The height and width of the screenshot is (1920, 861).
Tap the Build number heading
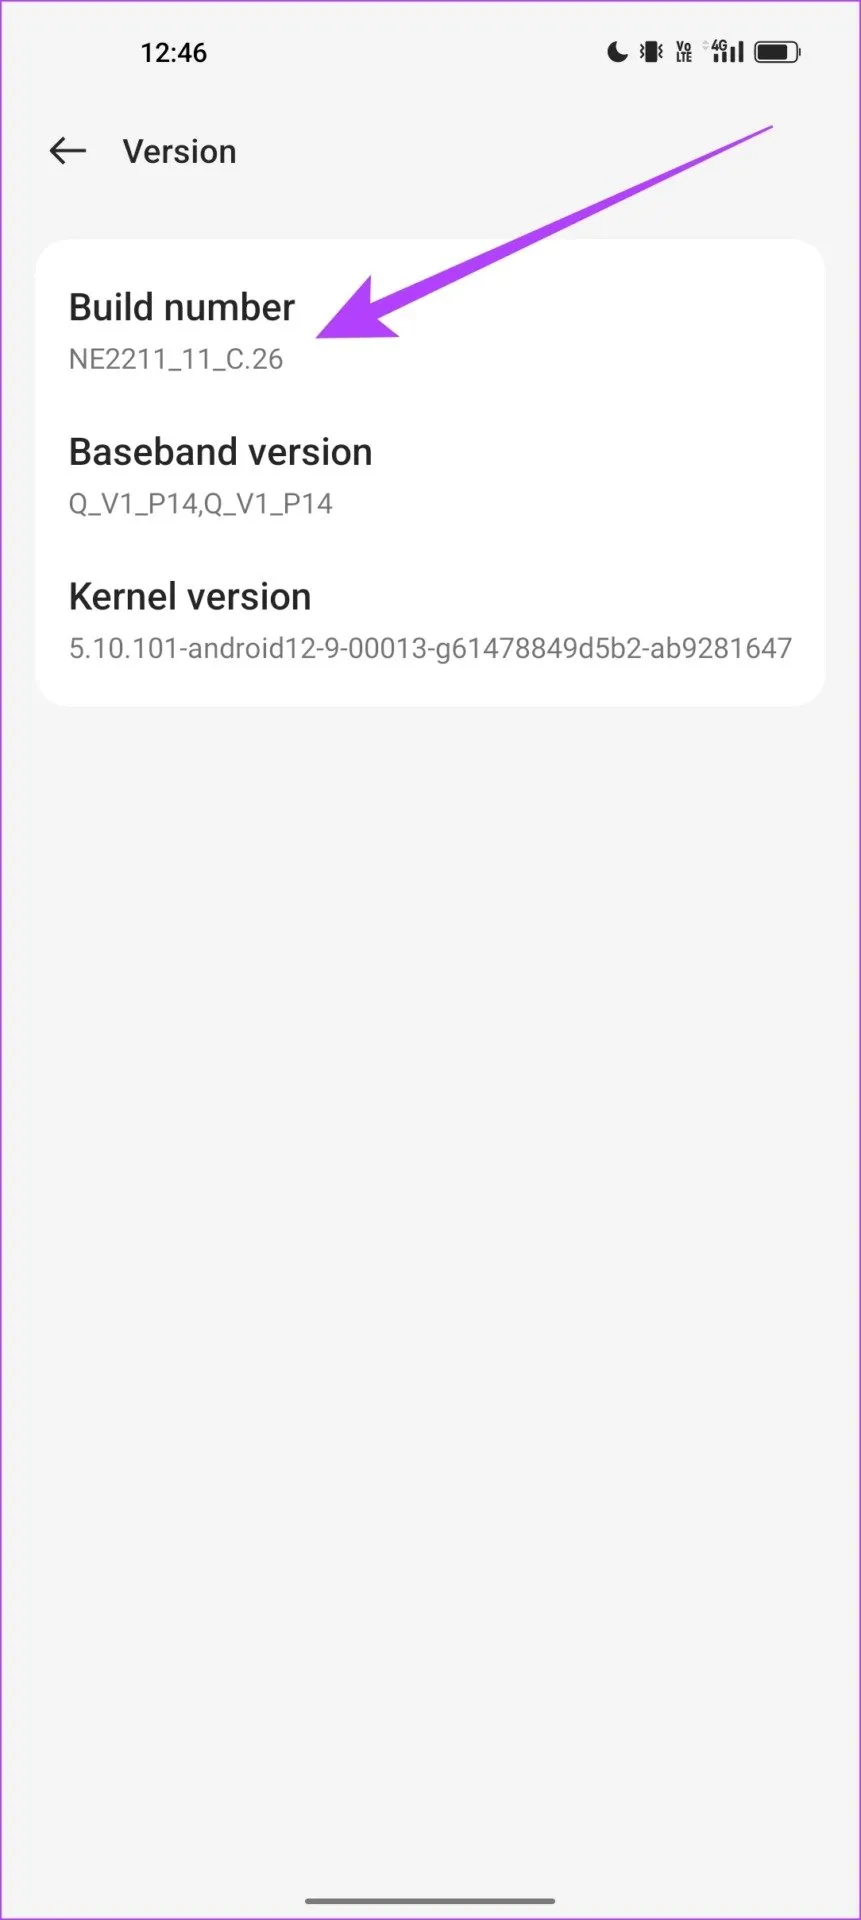click(x=182, y=307)
